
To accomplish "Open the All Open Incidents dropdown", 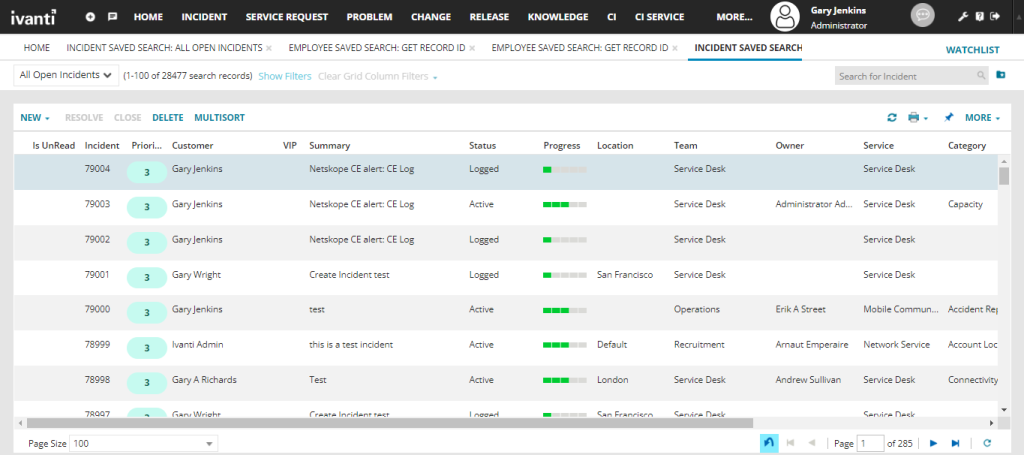I will click(66, 75).
